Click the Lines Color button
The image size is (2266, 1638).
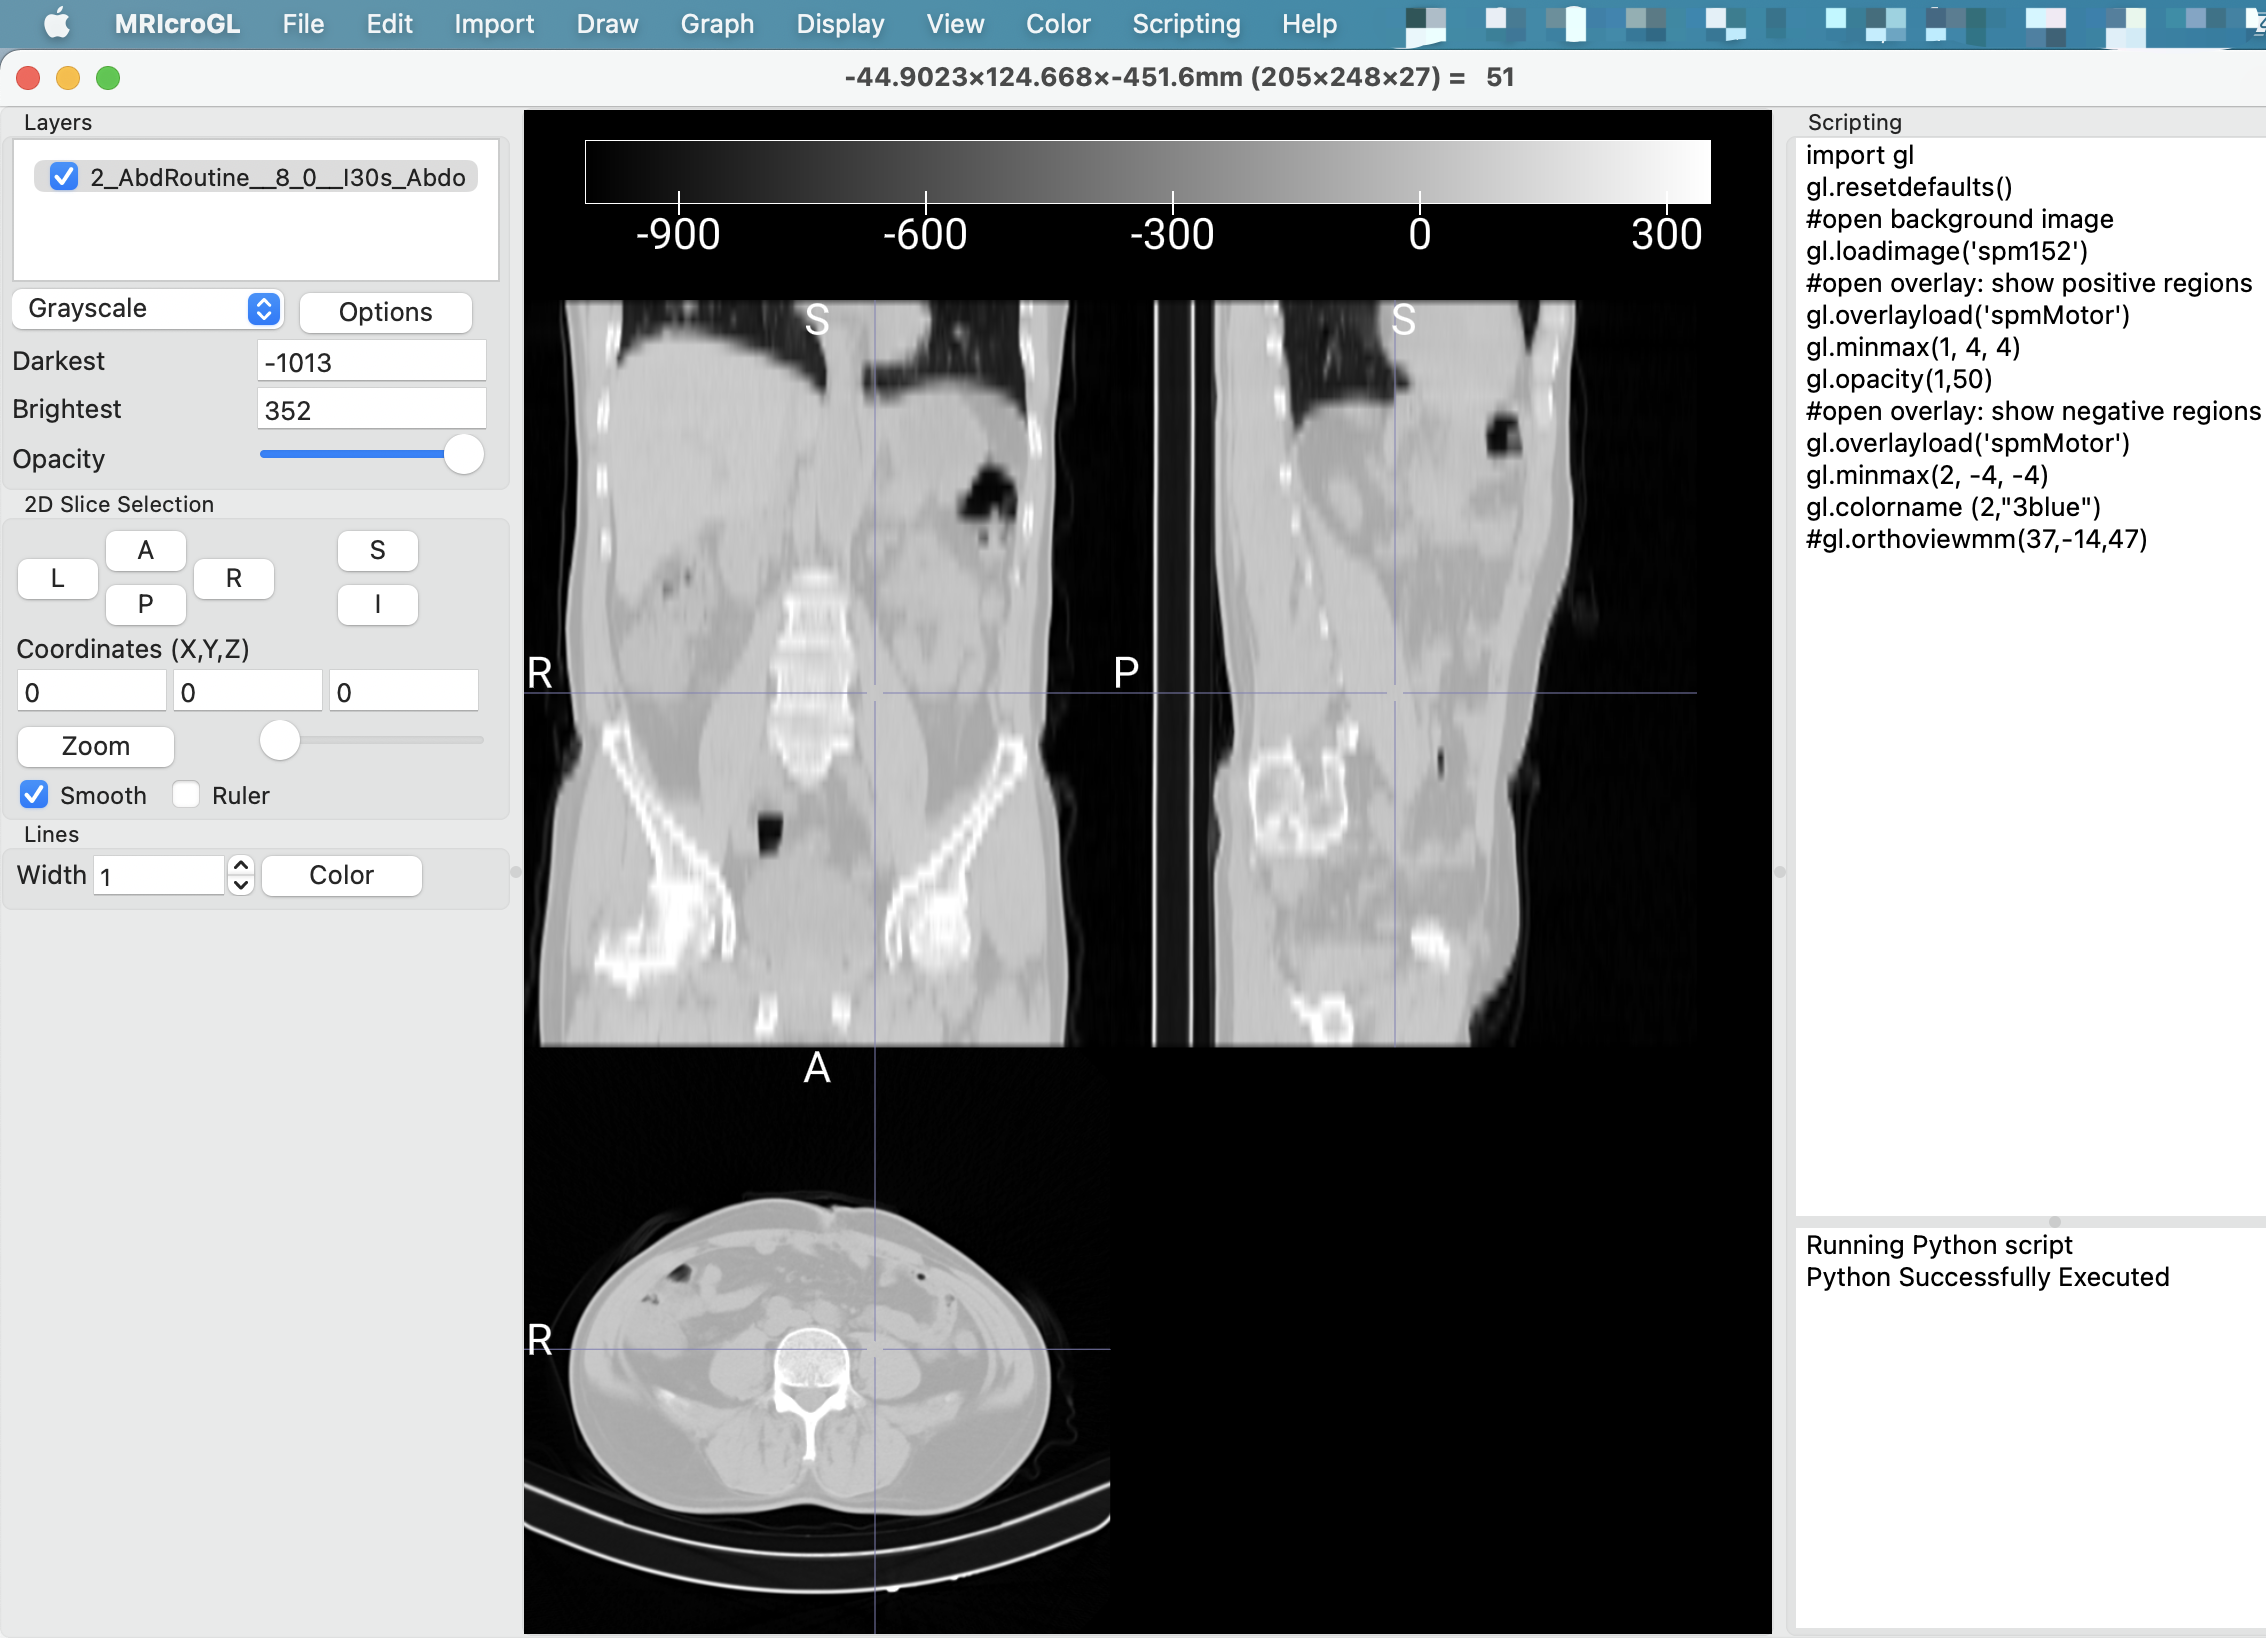[x=341, y=875]
